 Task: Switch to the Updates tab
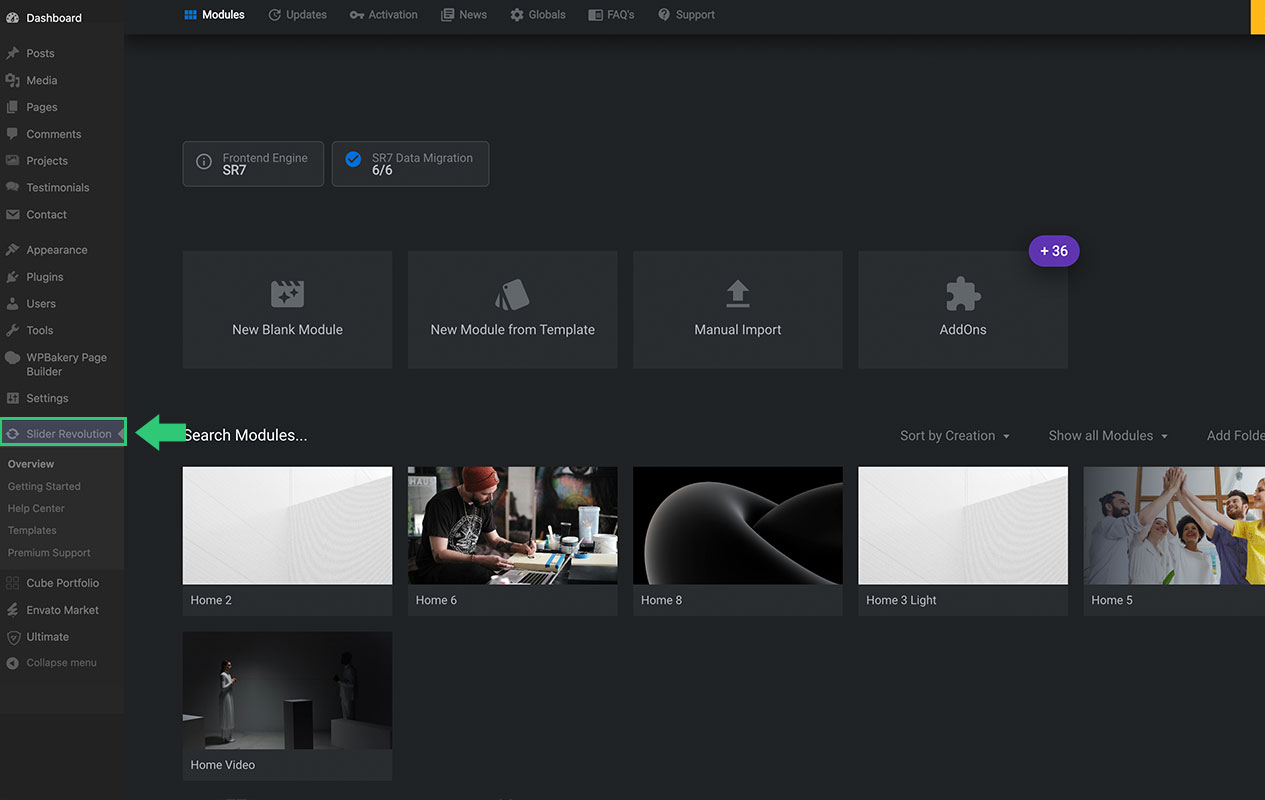297,15
